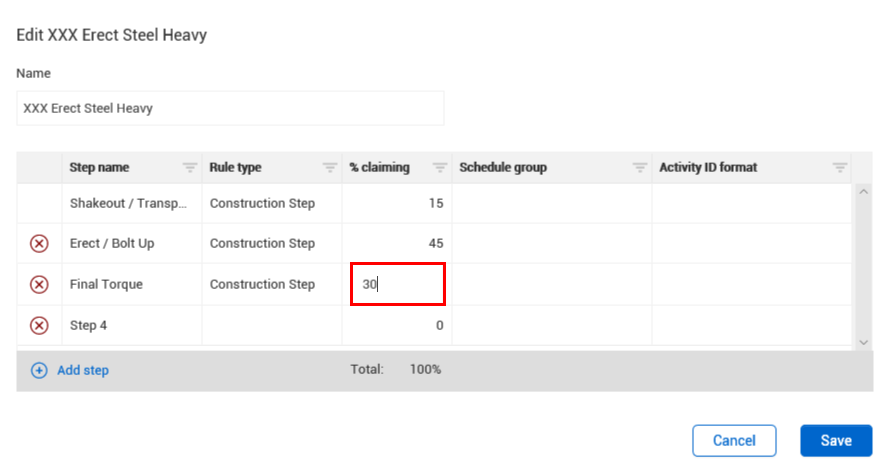
Task: Click the Final Torque % claiming field
Action: coord(397,285)
